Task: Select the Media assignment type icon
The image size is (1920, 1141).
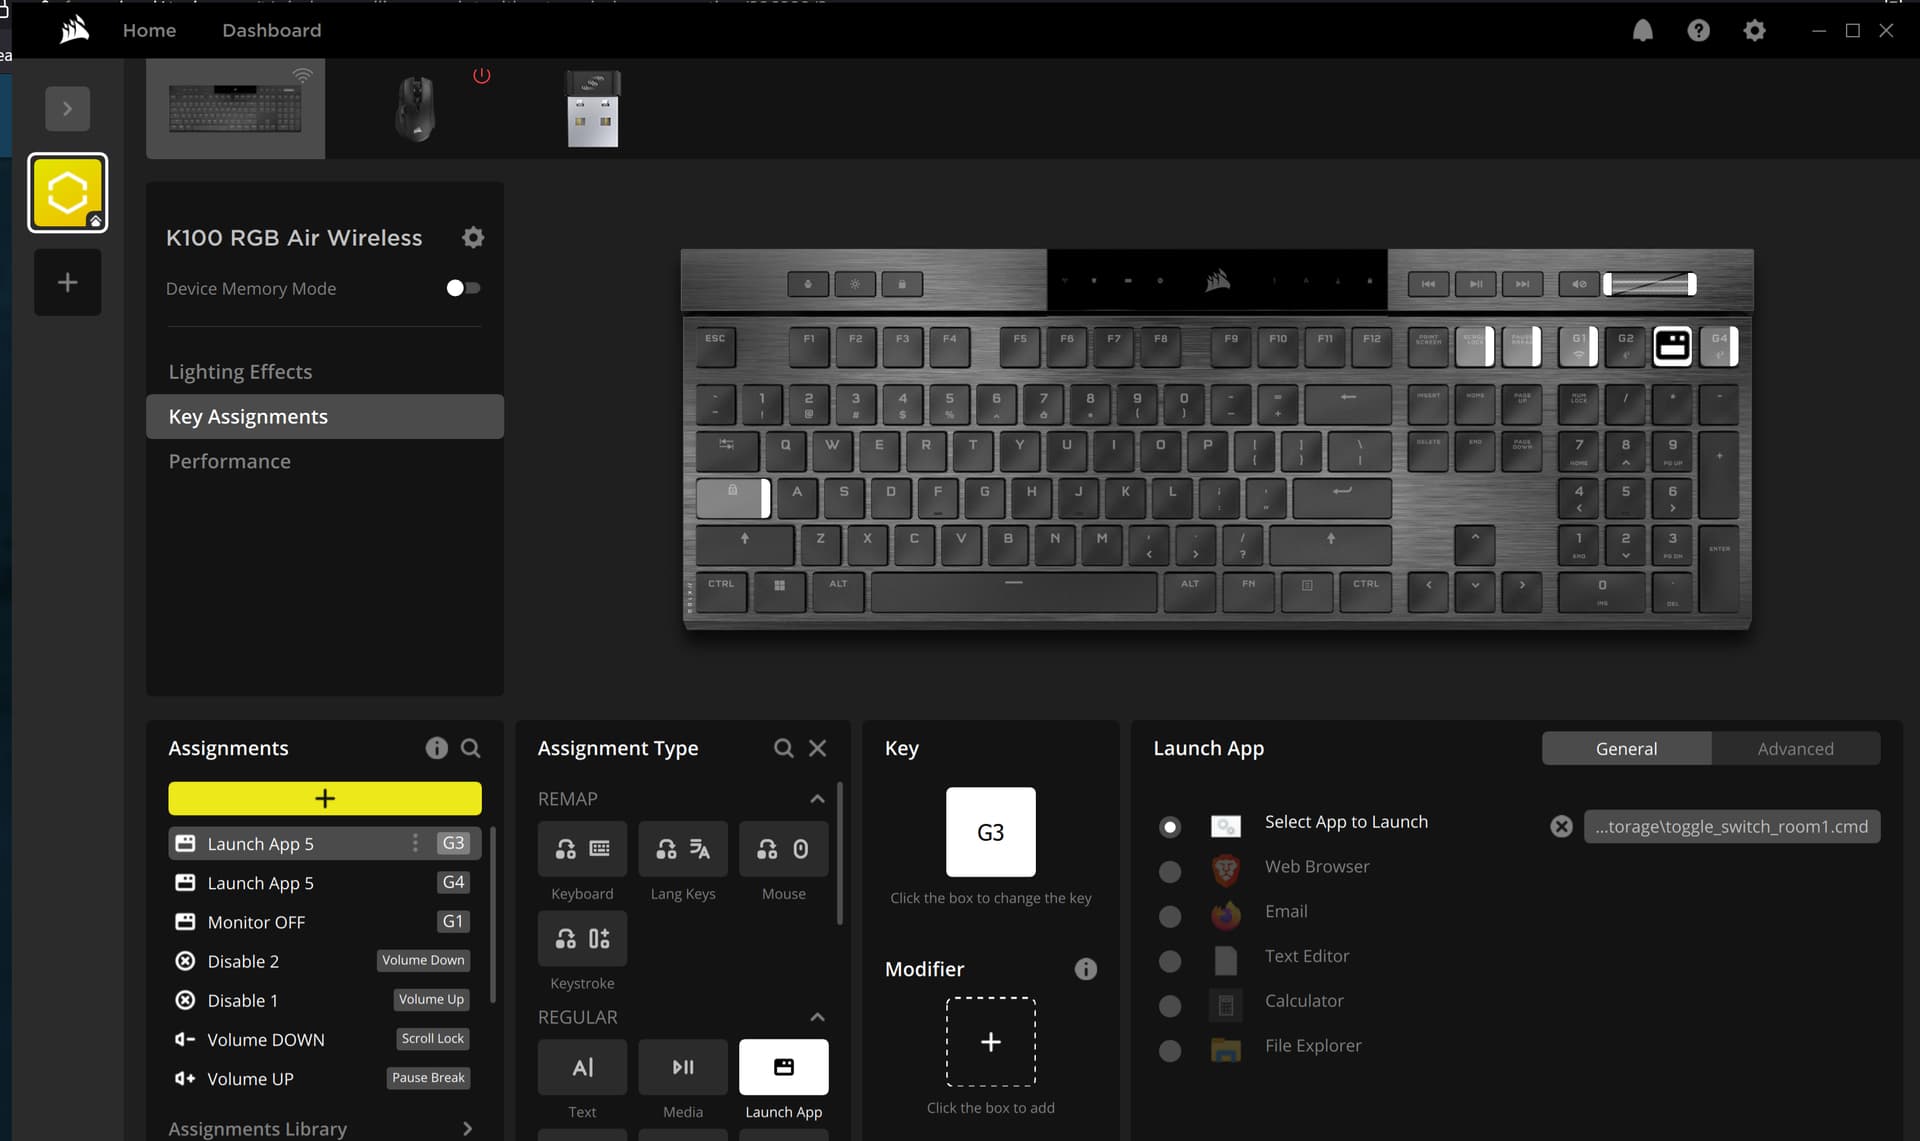Action: point(683,1067)
